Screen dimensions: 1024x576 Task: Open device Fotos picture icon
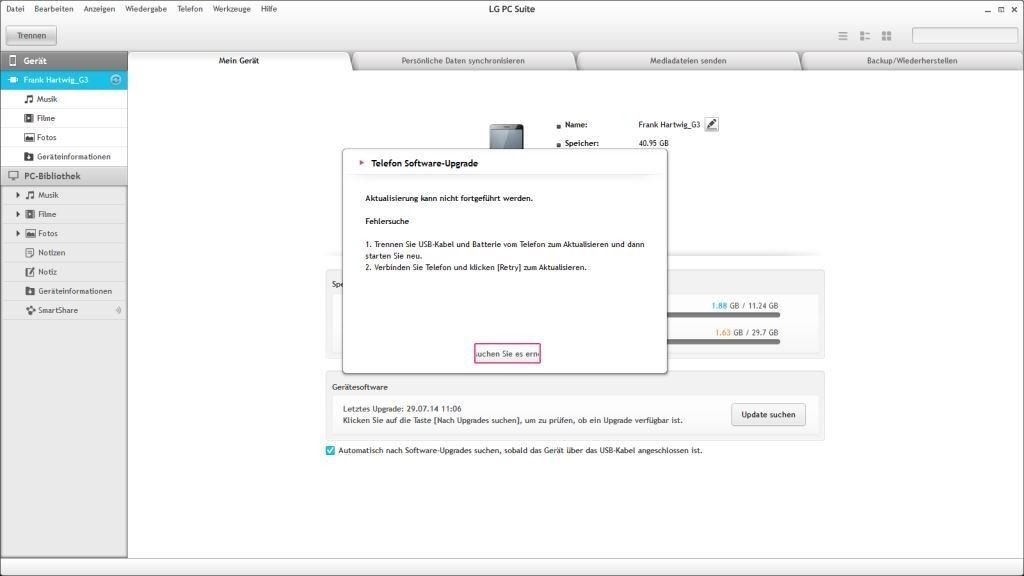tap(29, 138)
